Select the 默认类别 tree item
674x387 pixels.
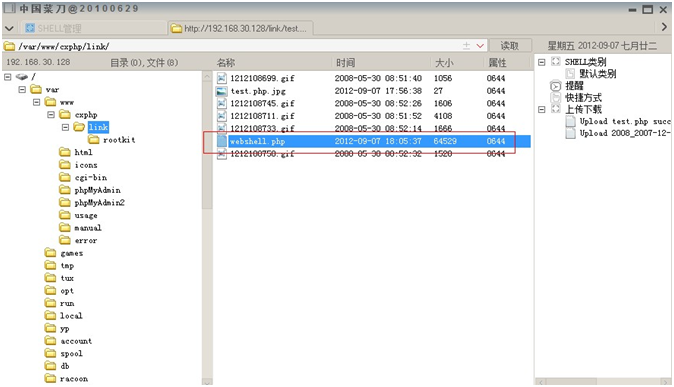[x=597, y=74]
